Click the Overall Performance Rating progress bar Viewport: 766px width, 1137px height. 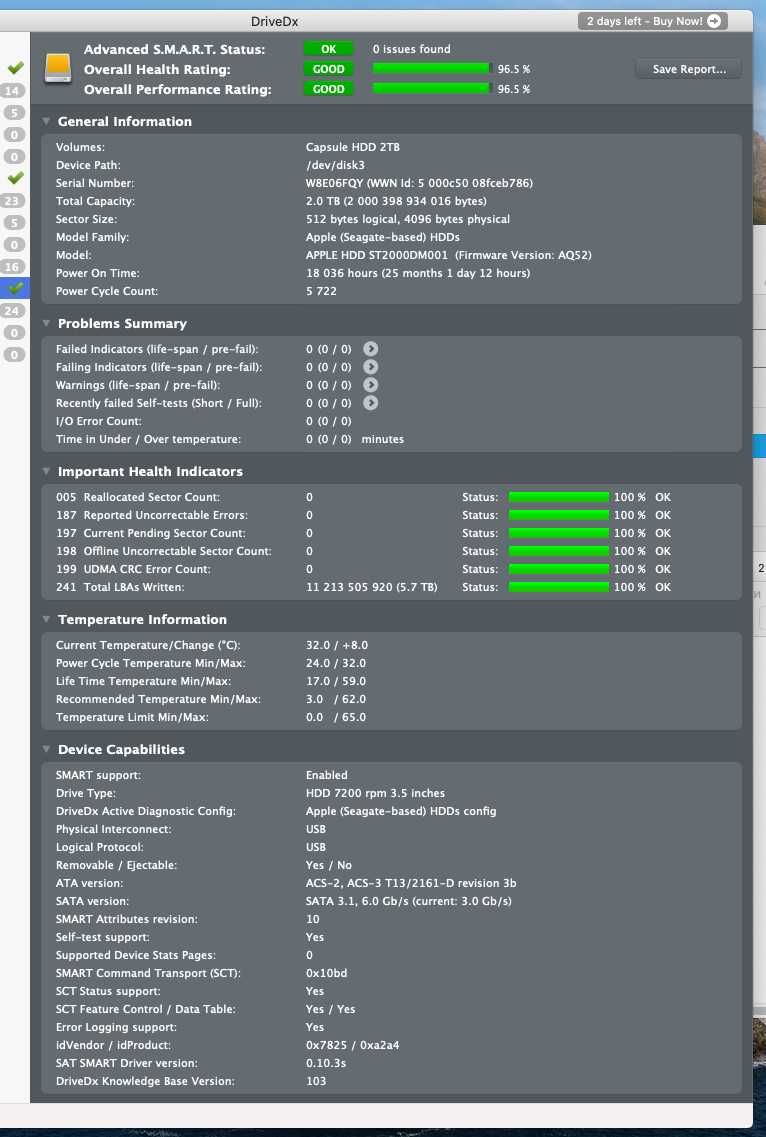(x=433, y=89)
